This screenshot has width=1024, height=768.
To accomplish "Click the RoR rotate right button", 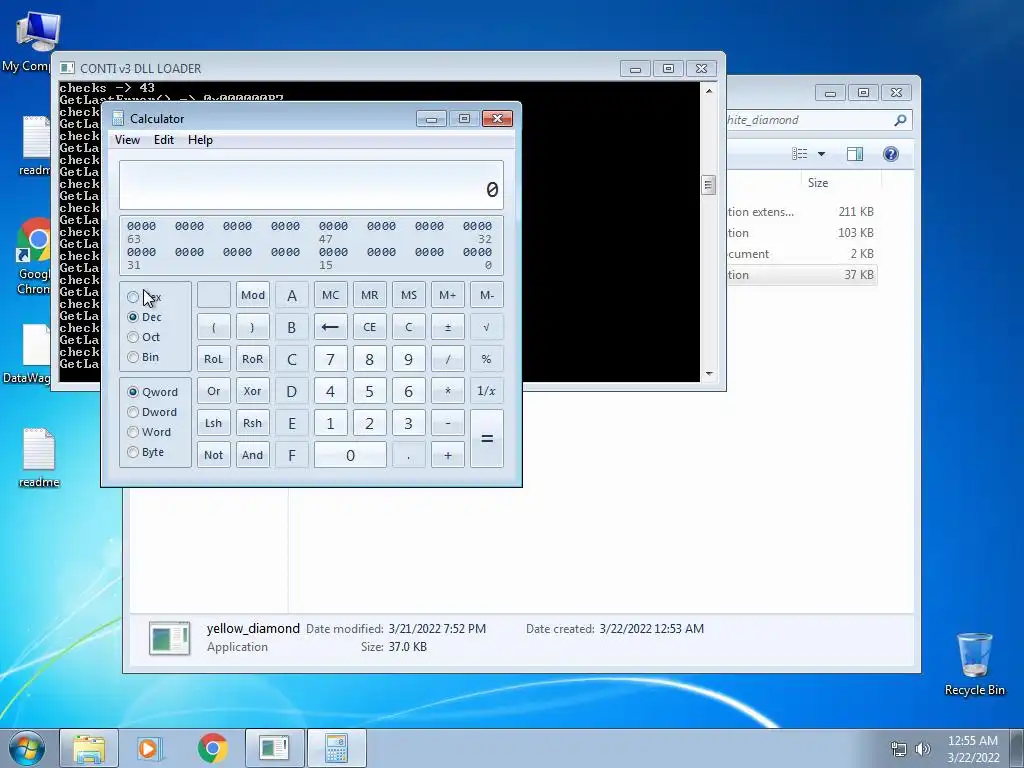I will [253, 359].
